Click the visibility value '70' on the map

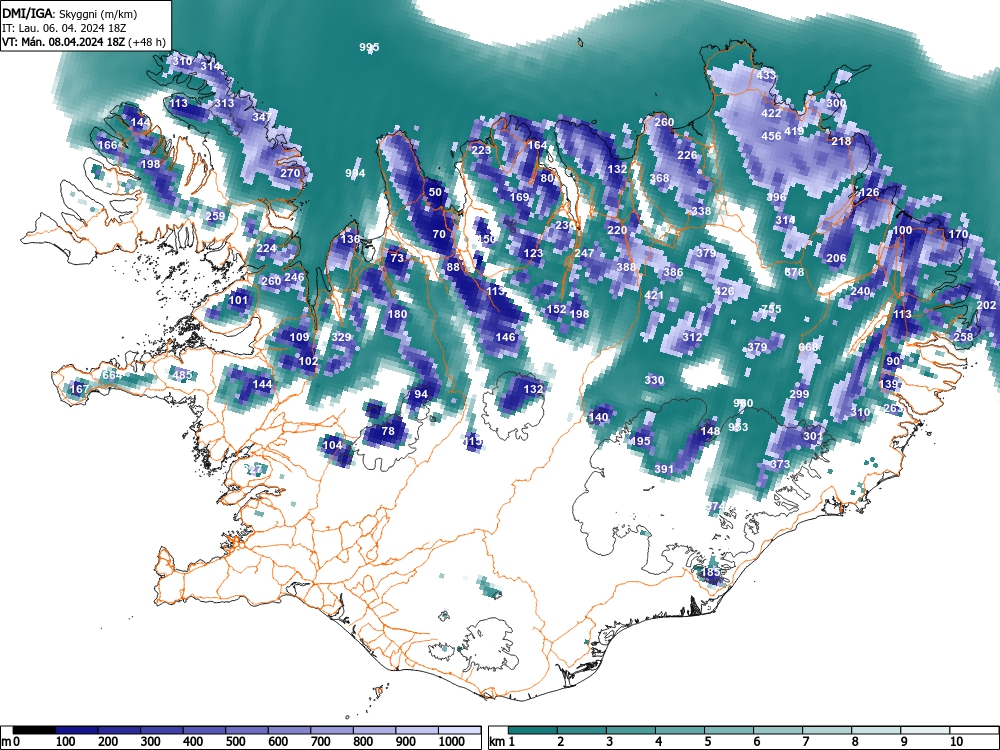pyautogui.click(x=439, y=235)
